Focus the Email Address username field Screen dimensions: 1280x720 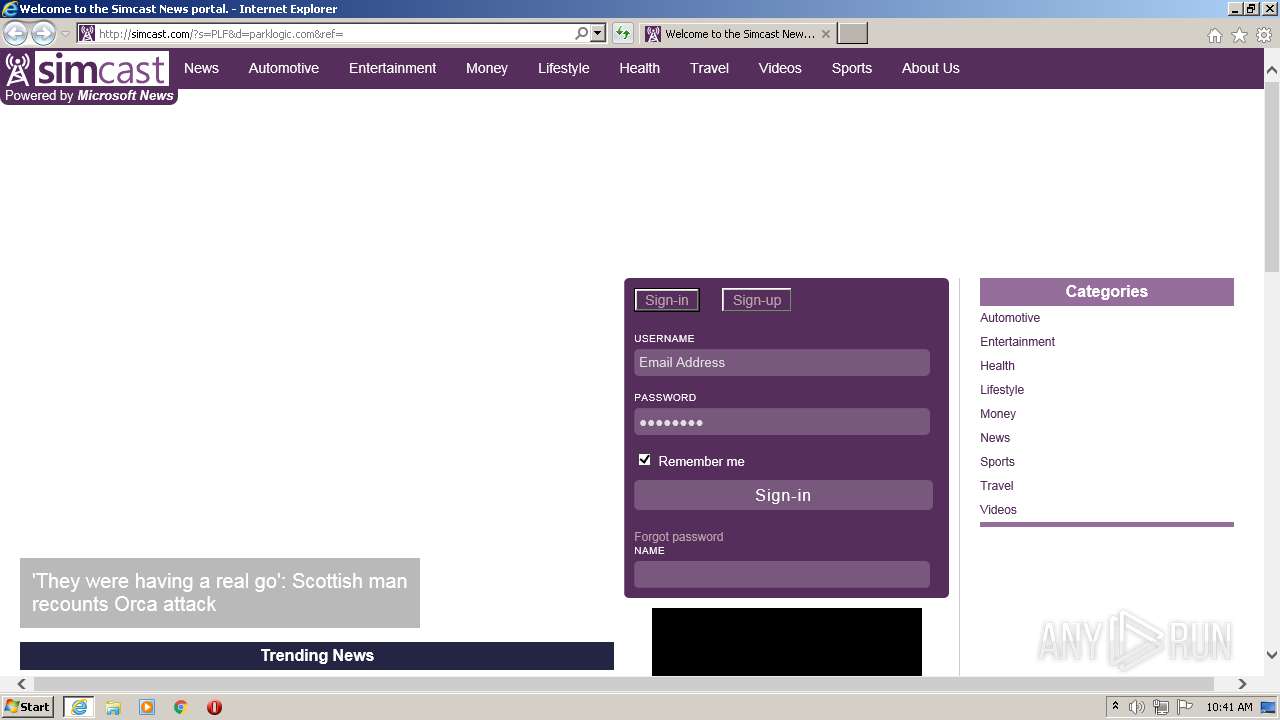pyautogui.click(x=782, y=362)
